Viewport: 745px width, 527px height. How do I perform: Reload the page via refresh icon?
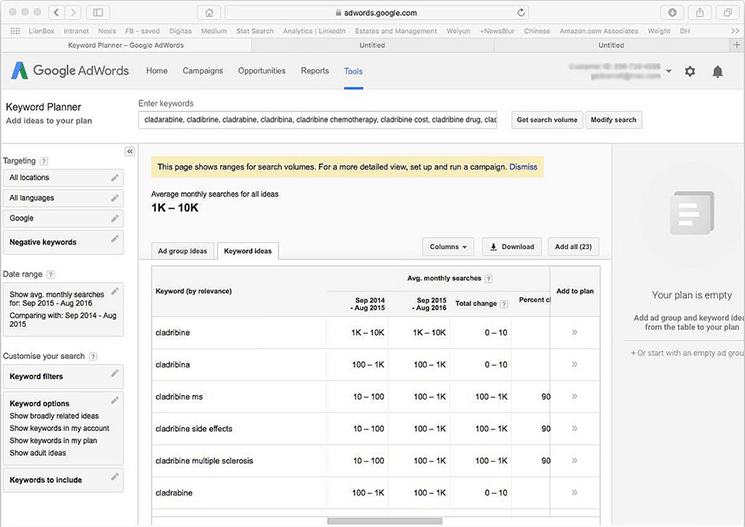point(521,13)
